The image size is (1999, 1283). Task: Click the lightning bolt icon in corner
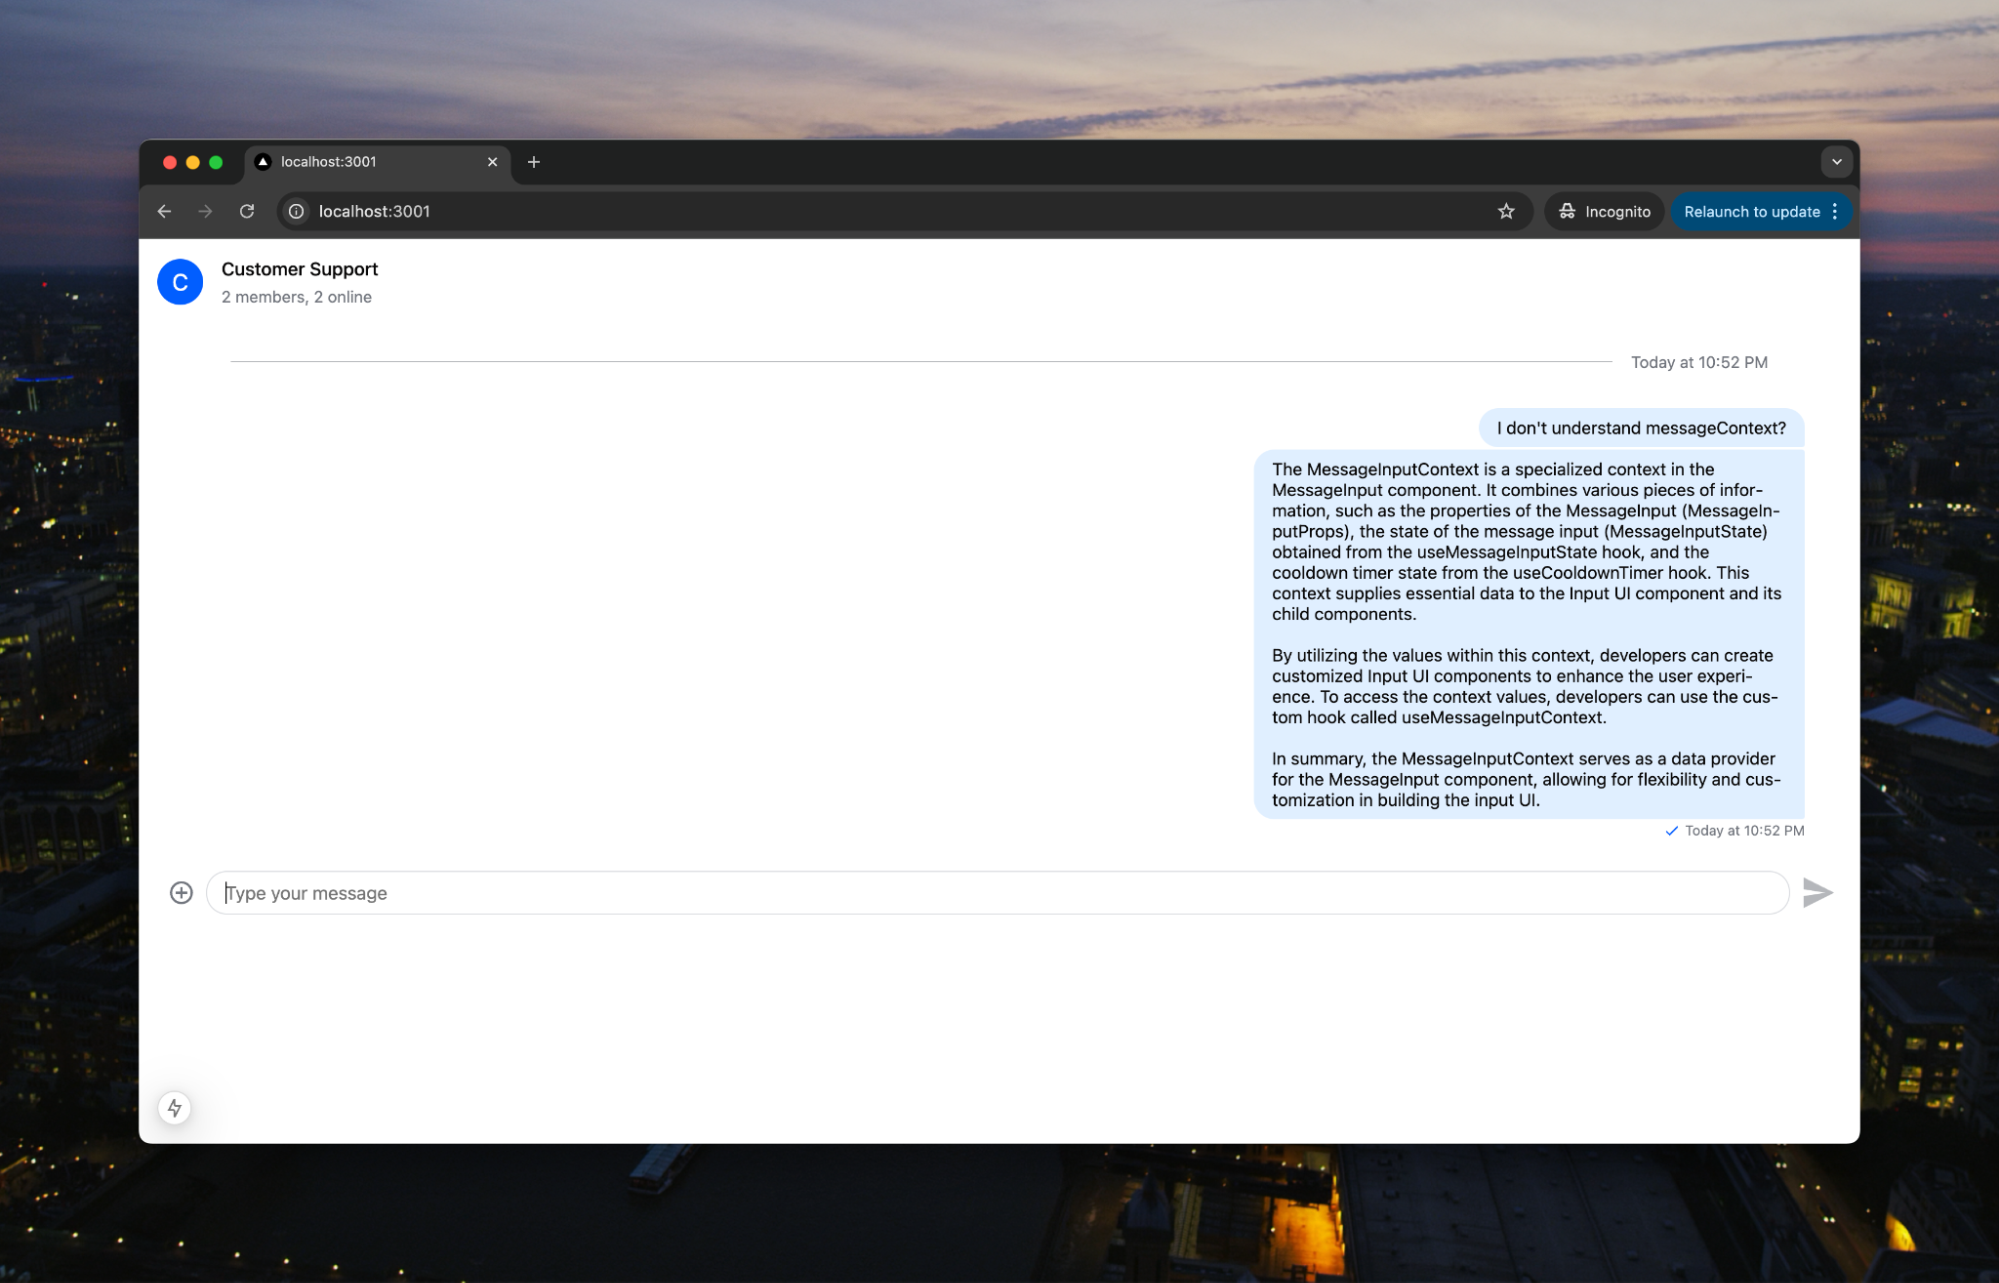click(x=175, y=1108)
